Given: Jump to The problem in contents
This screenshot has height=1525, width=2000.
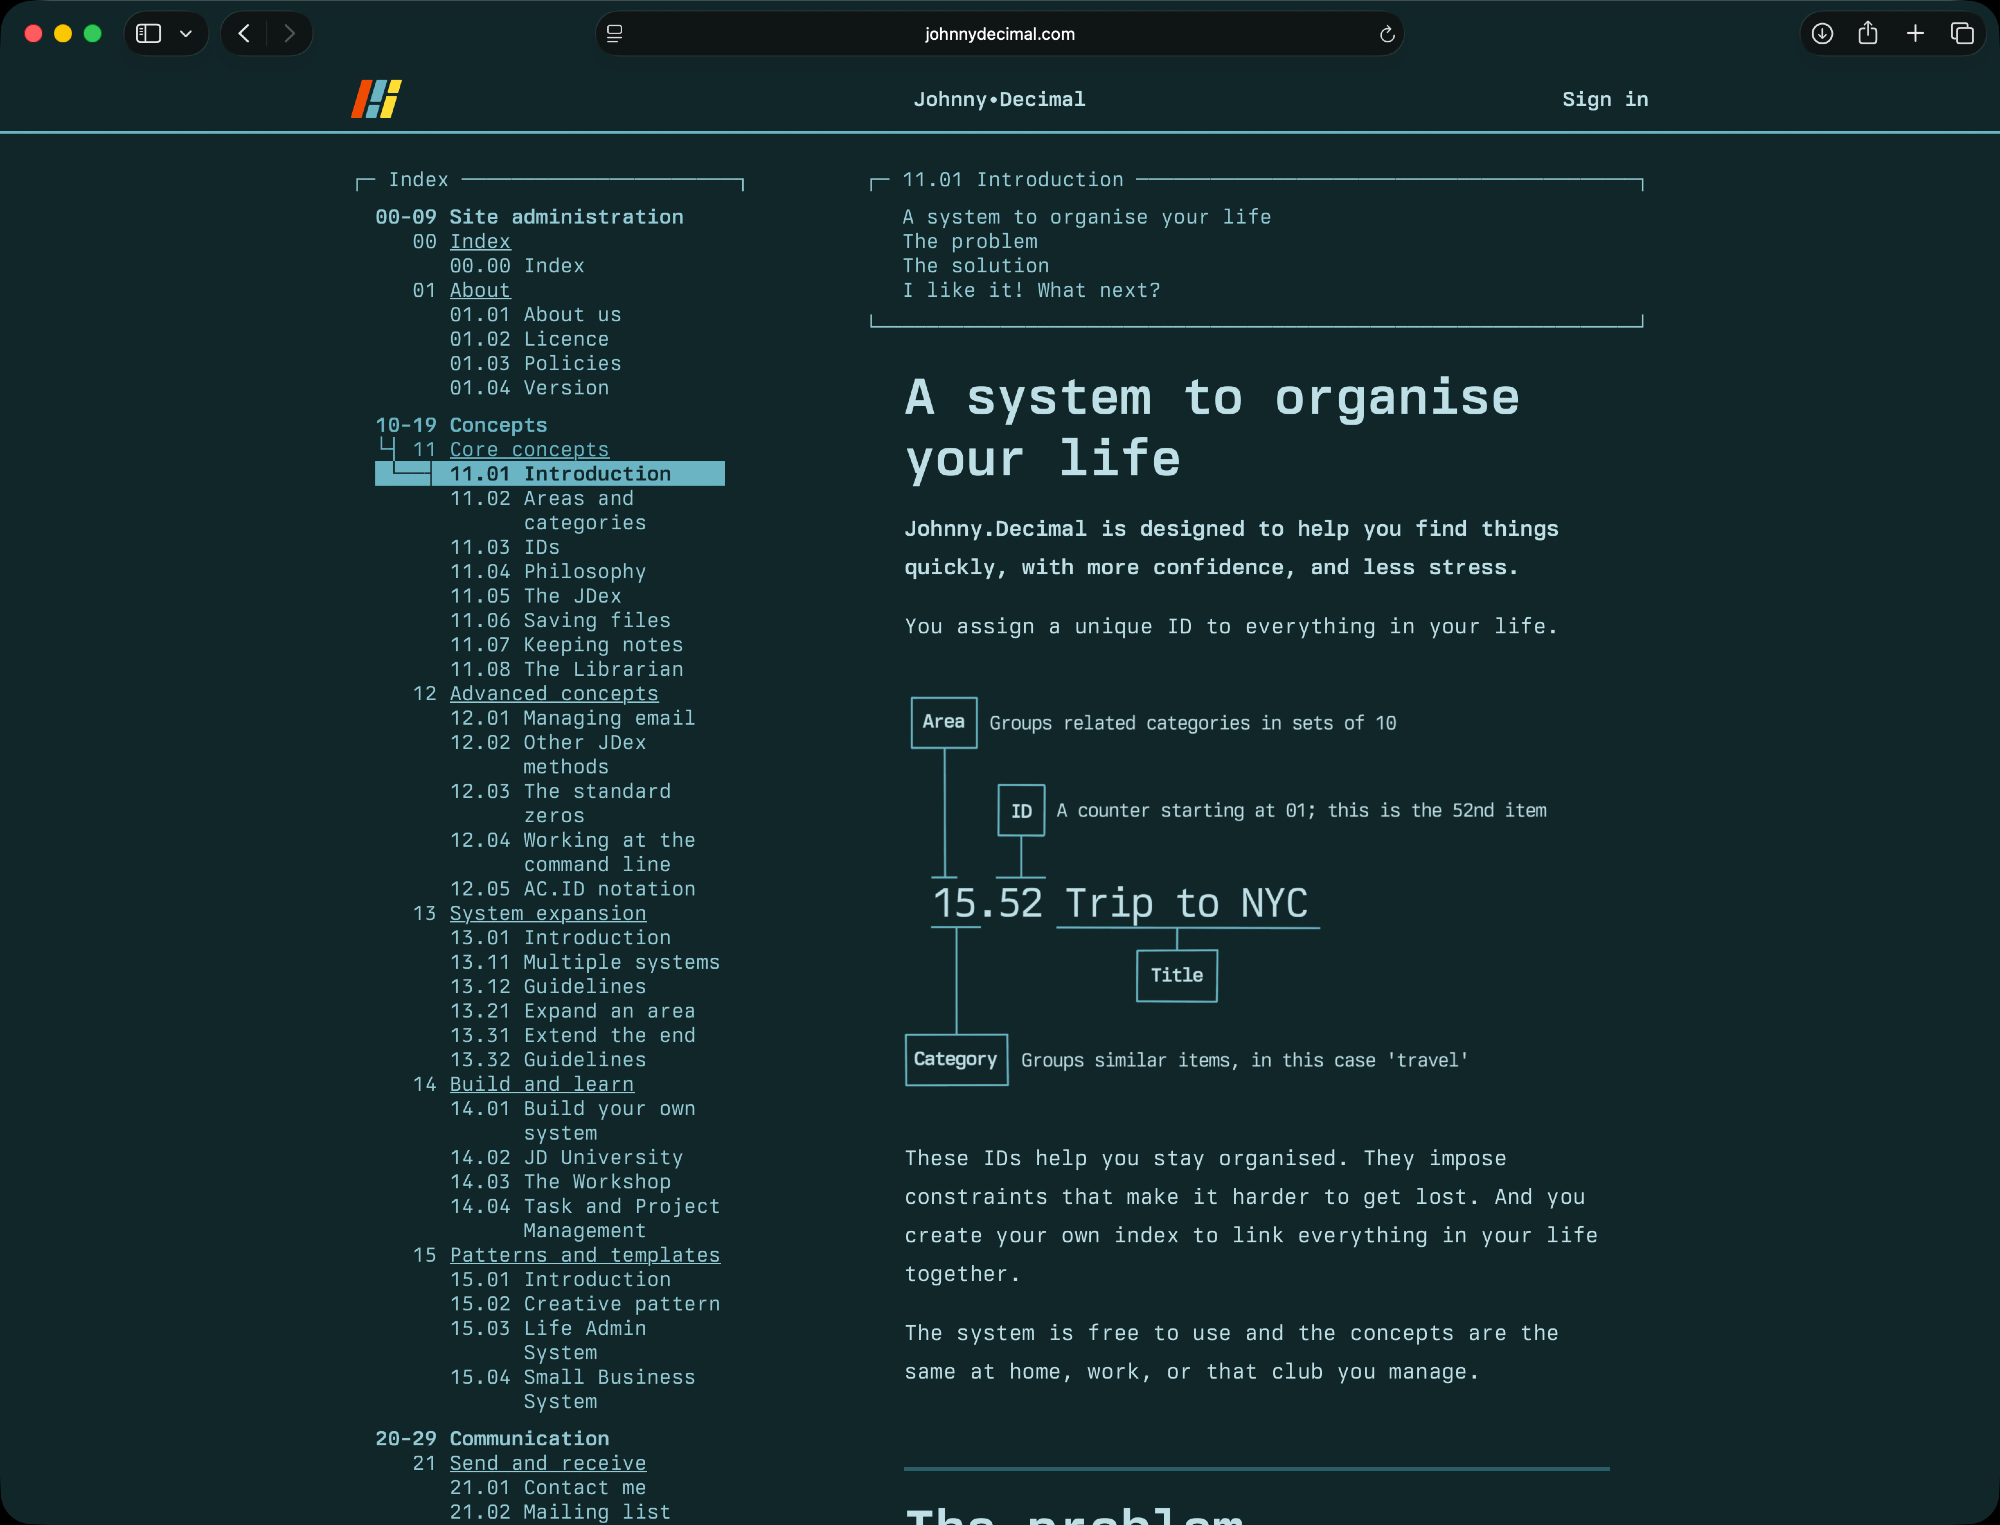Looking at the screenshot, I should pyautogui.click(x=970, y=242).
